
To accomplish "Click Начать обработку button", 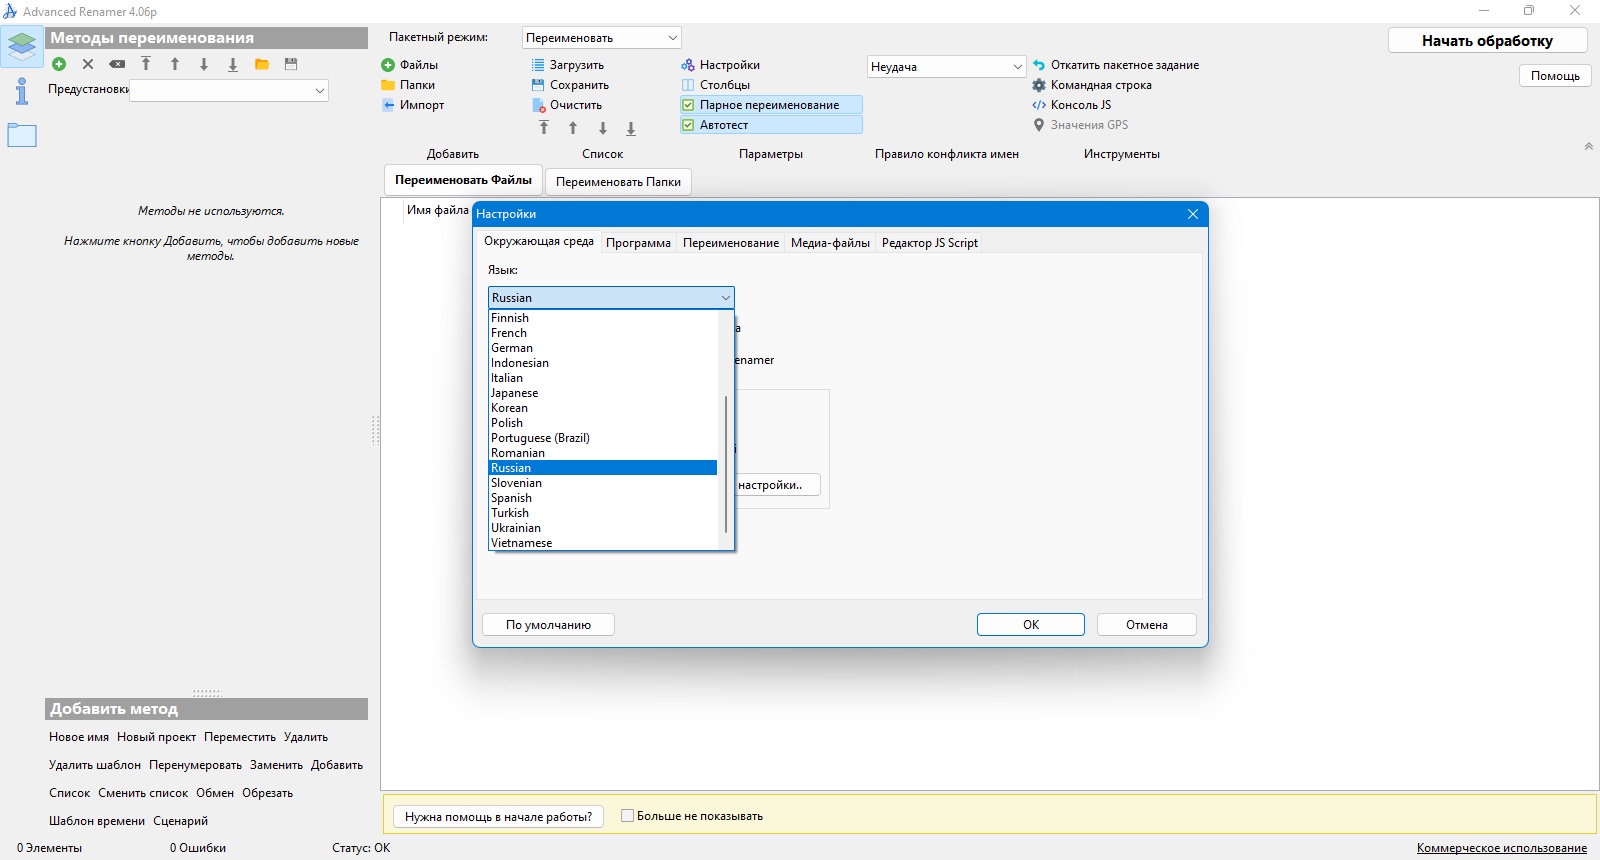I will pos(1488,41).
